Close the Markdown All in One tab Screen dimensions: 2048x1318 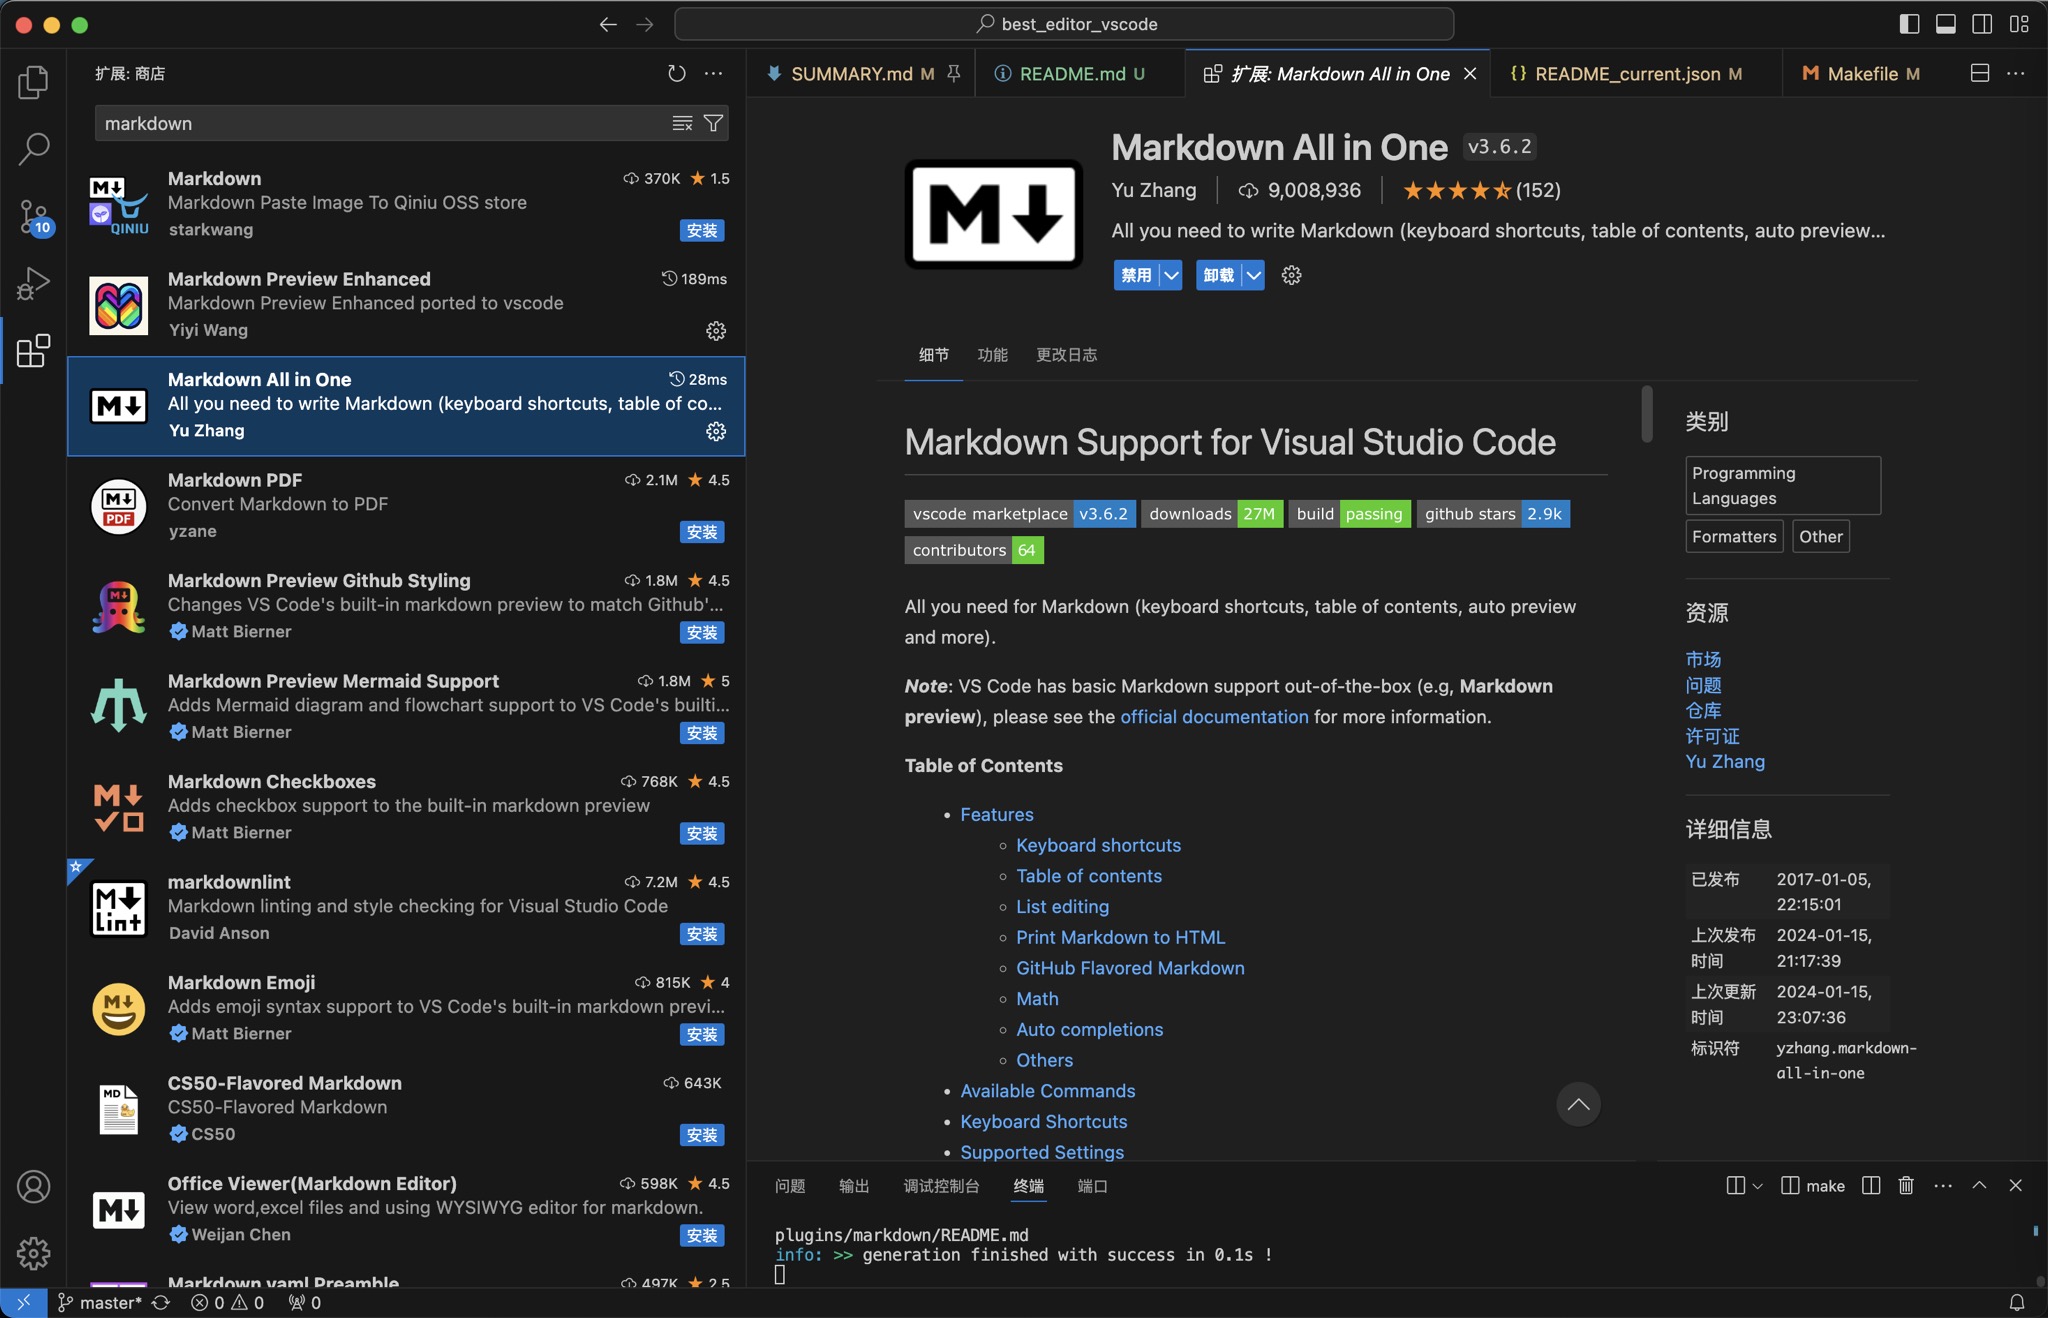[1470, 74]
